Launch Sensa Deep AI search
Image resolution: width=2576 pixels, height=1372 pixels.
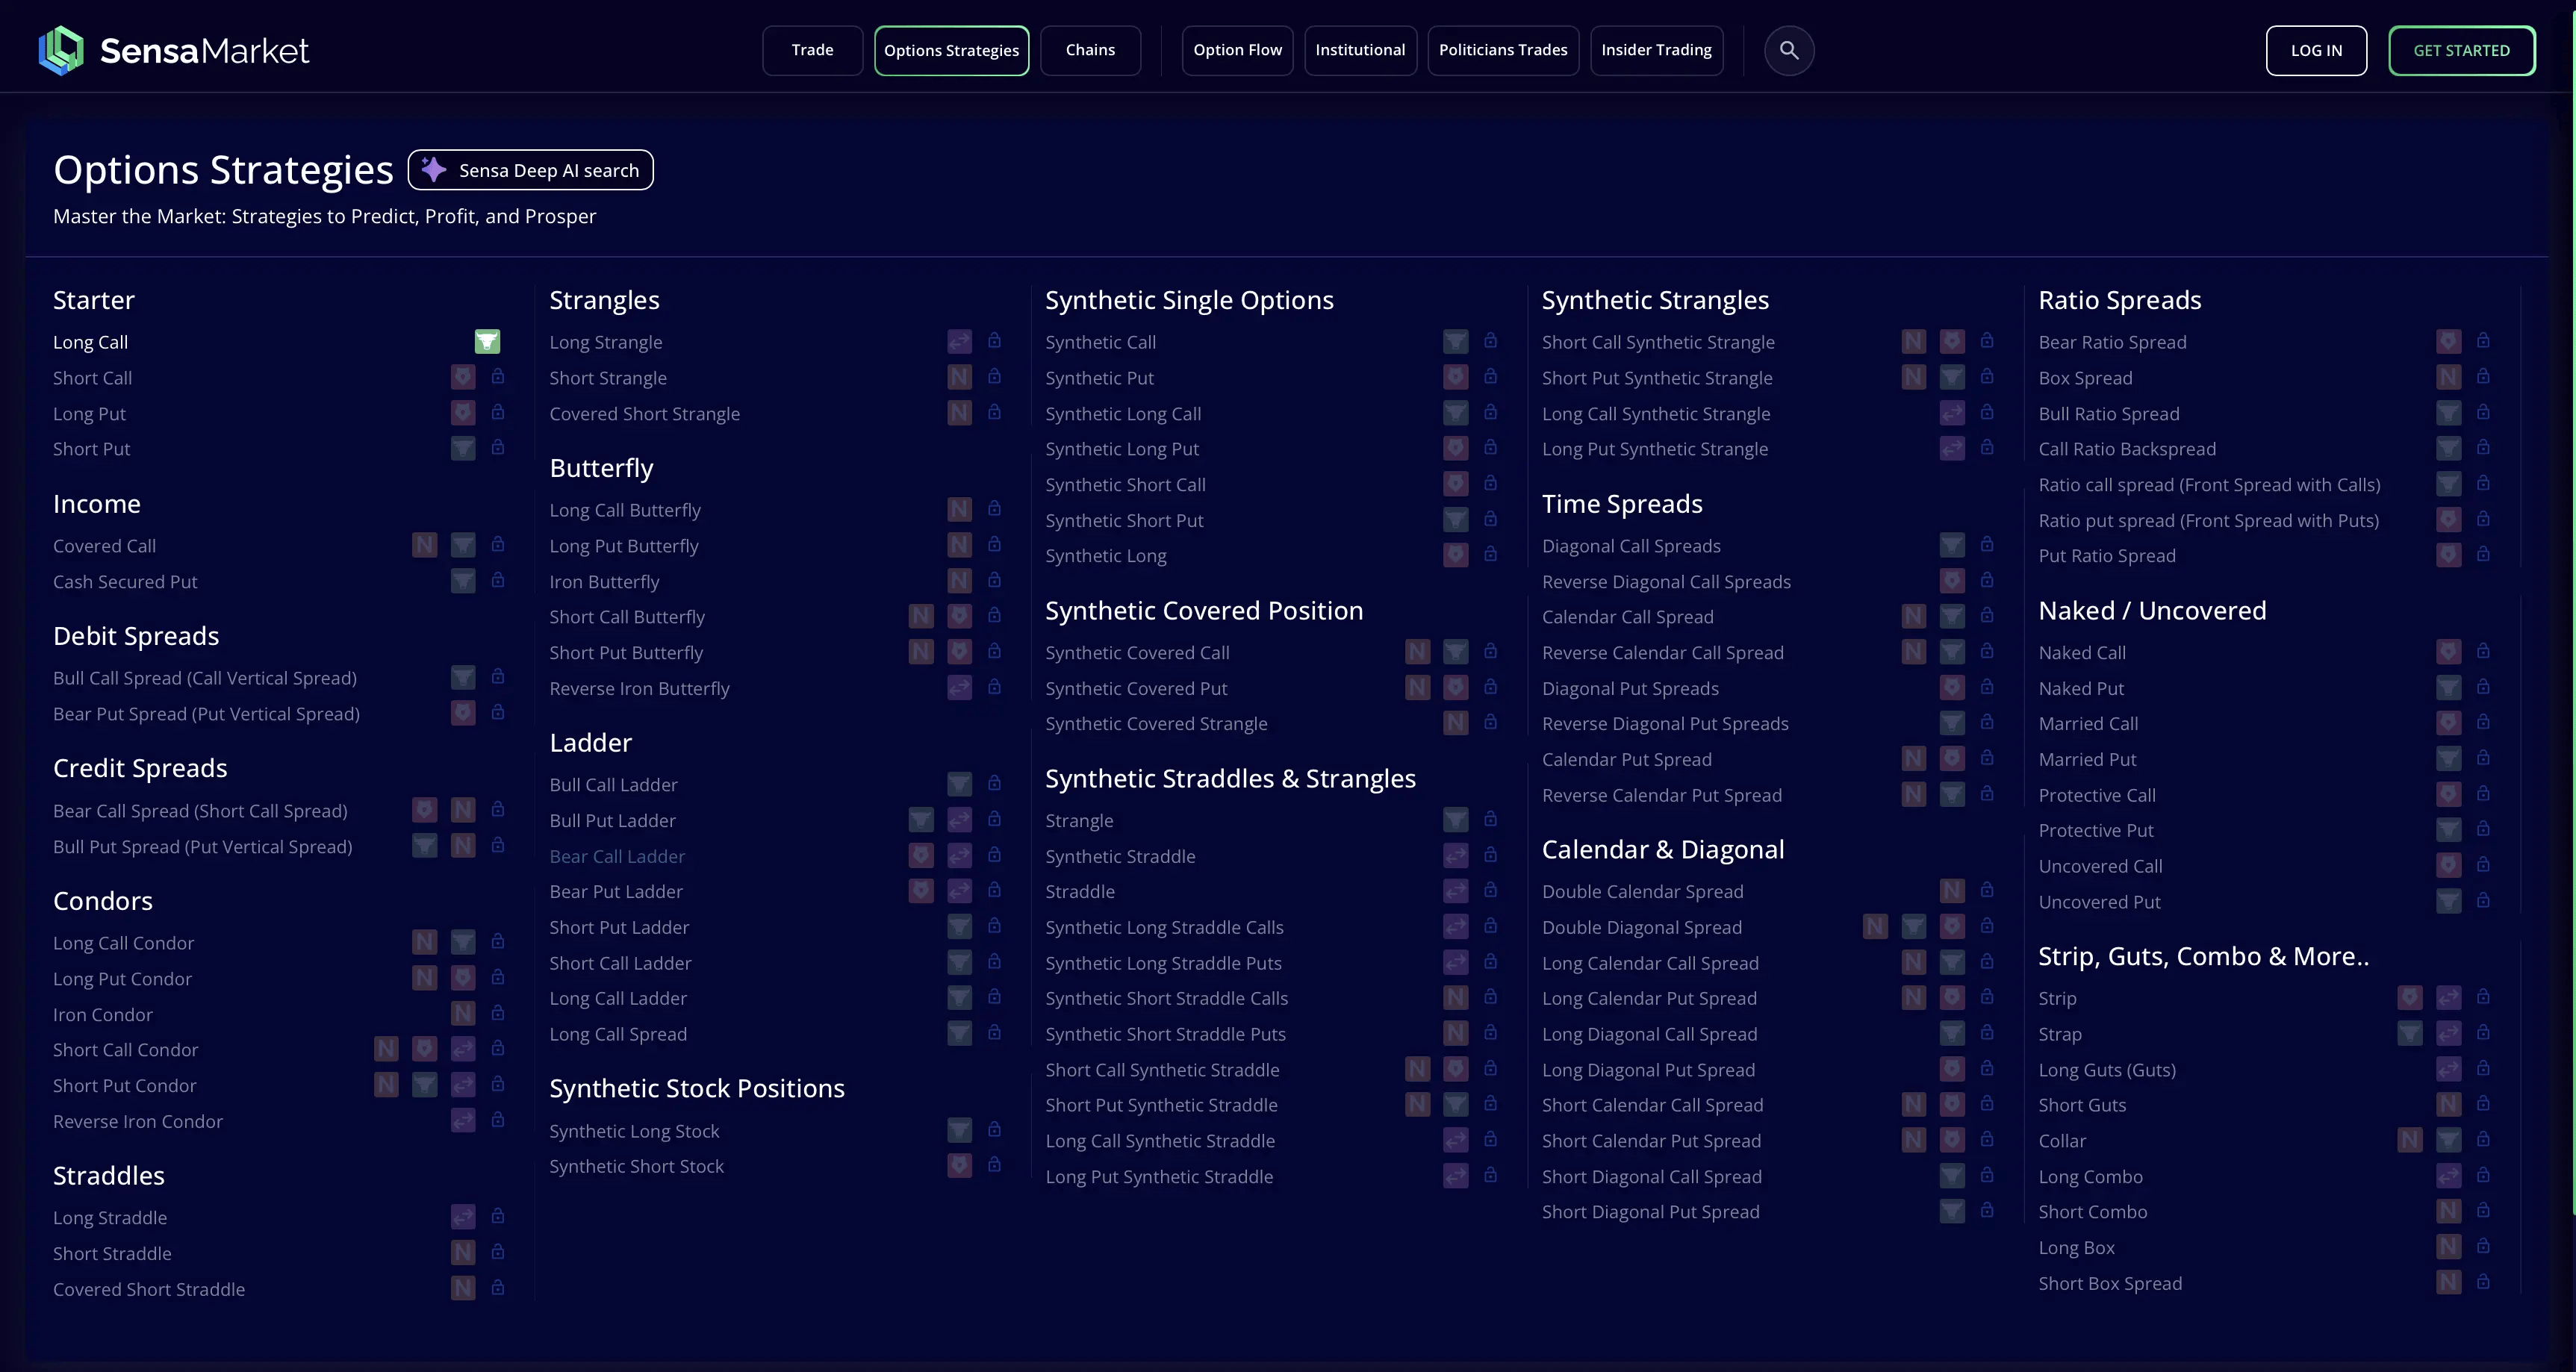pyautogui.click(x=531, y=170)
